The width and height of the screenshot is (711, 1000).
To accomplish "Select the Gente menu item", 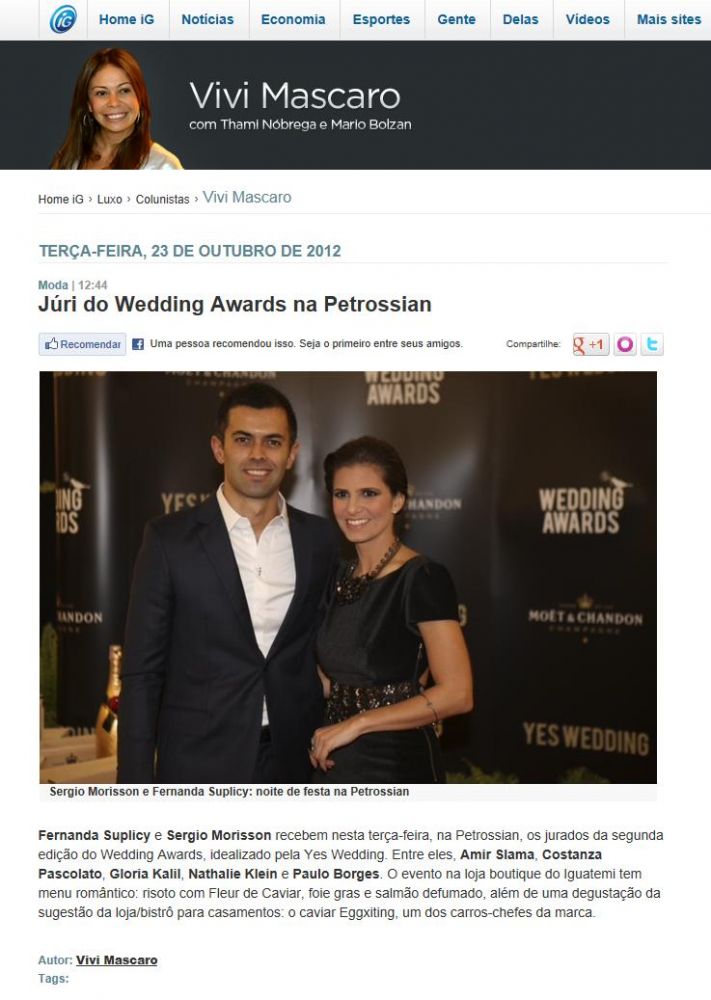I will [x=457, y=20].
